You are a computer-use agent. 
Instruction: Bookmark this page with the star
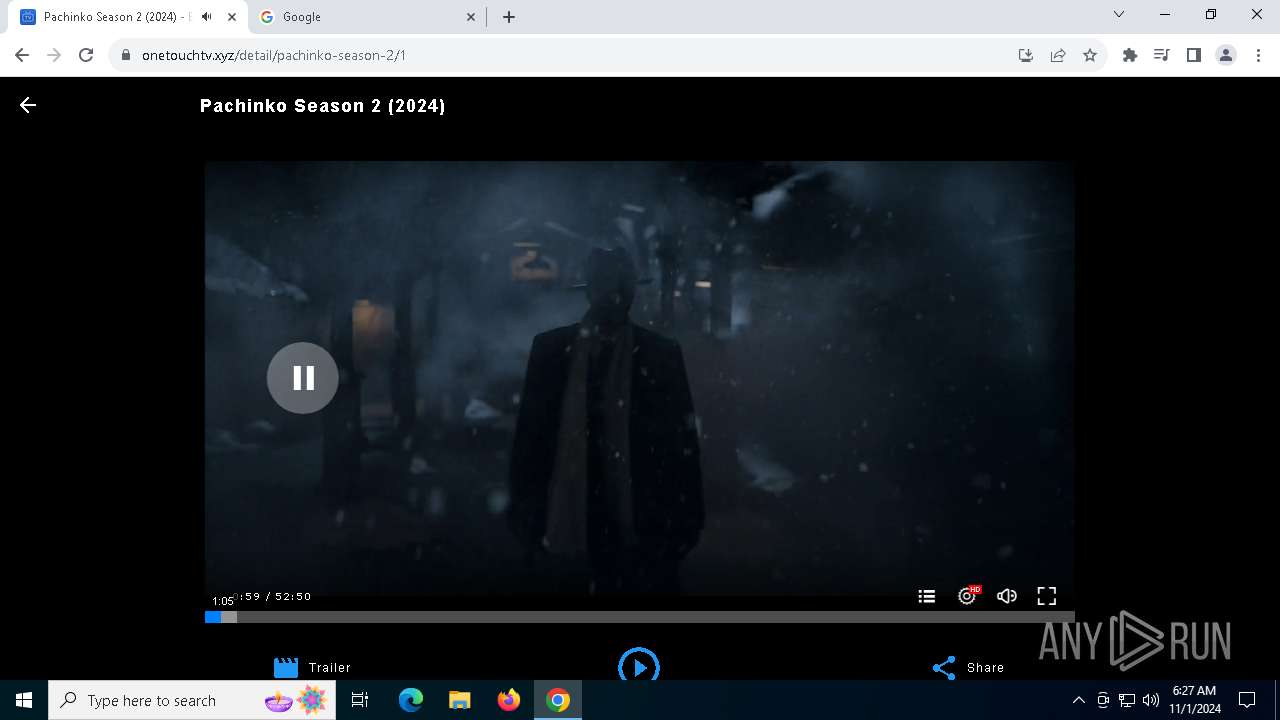pos(1090,55)
